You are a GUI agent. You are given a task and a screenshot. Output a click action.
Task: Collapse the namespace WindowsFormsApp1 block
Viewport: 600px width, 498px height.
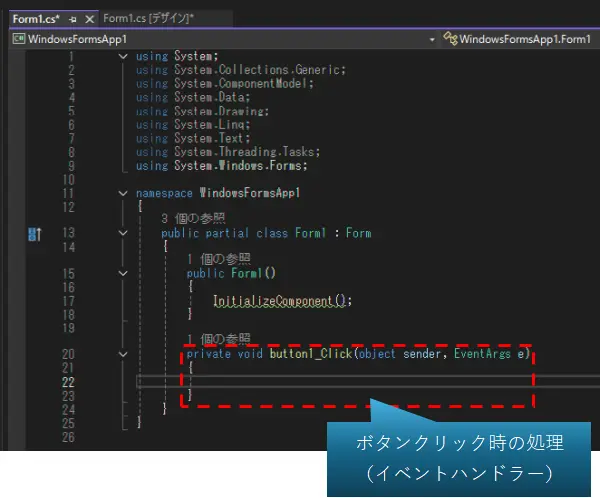(x=123, y=193)
